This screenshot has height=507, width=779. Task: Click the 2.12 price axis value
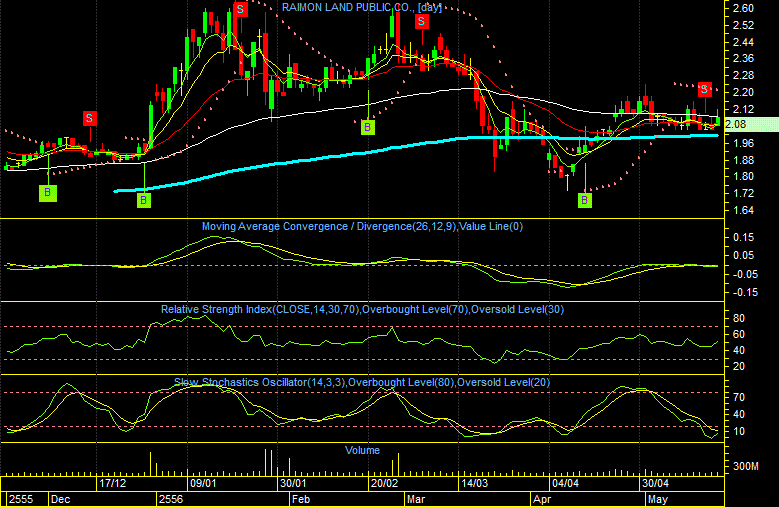[x=743, y=109]
